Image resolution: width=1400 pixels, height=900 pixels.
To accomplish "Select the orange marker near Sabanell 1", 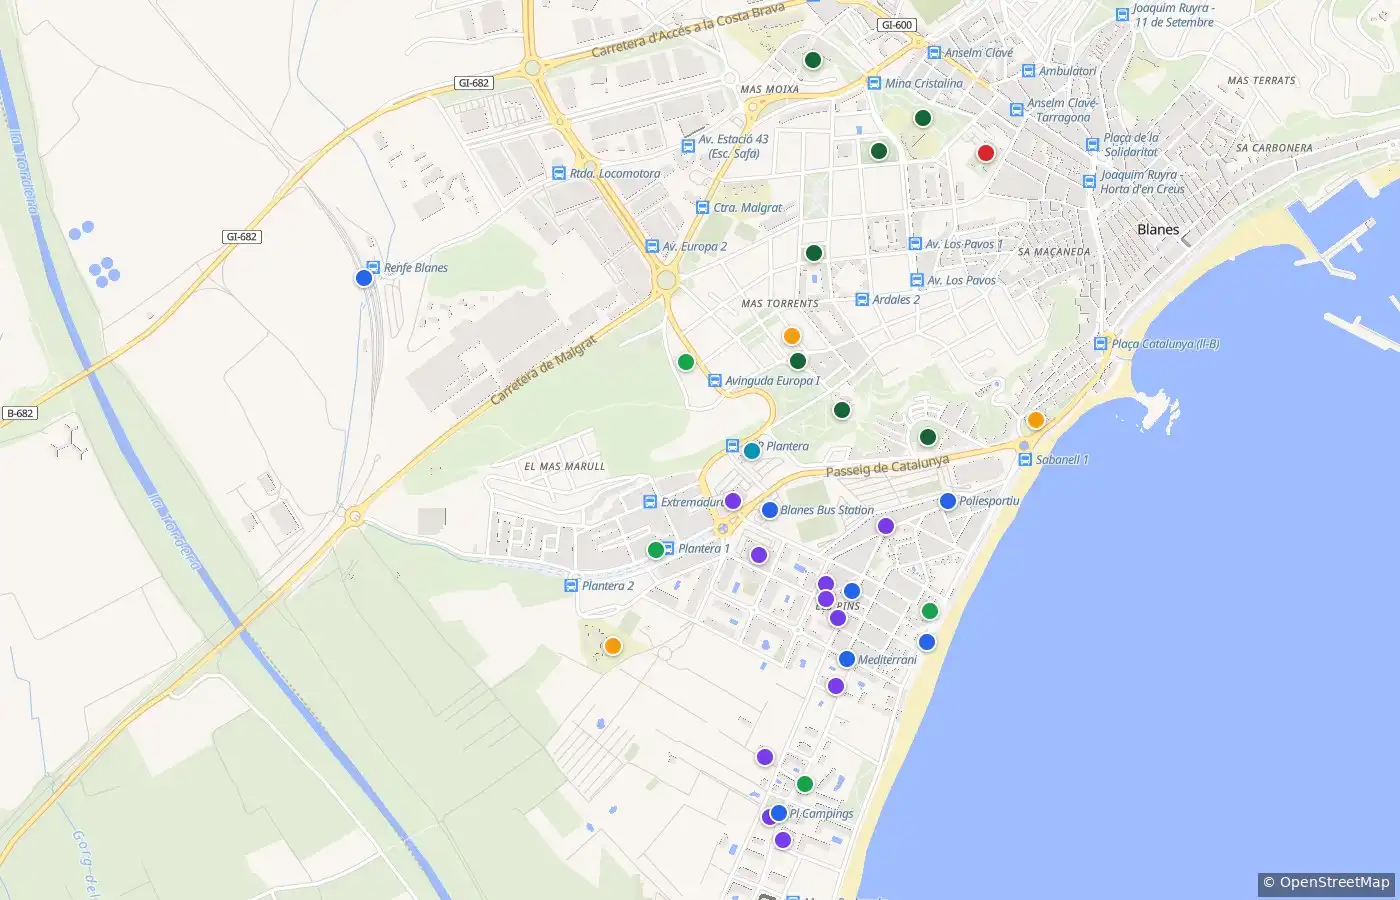I will (1036, 420).
